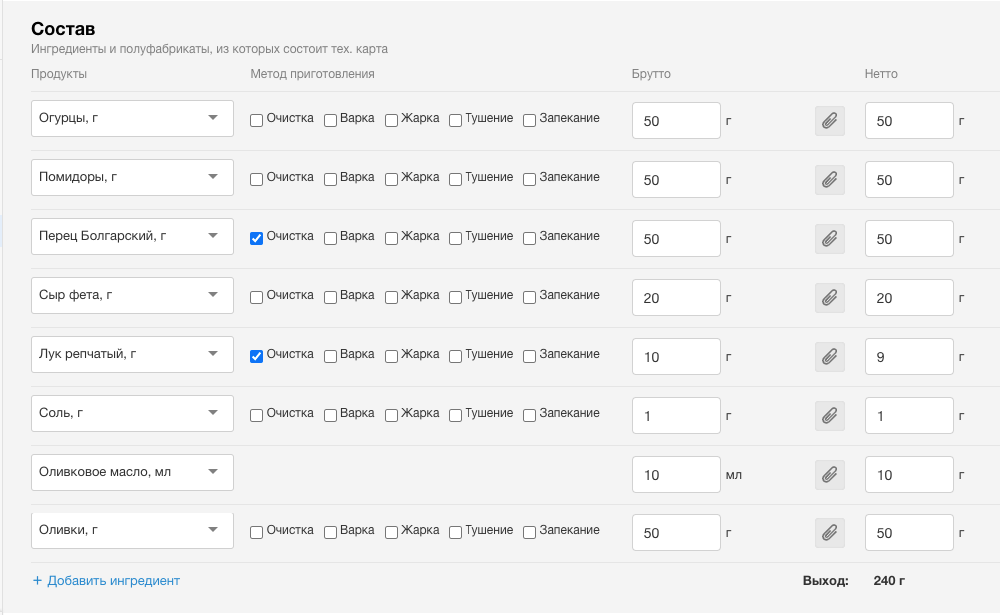Click the Брутто field for Соль
Screen dimensions: 1000x615
pyautogui.click(x=675, y=415)
